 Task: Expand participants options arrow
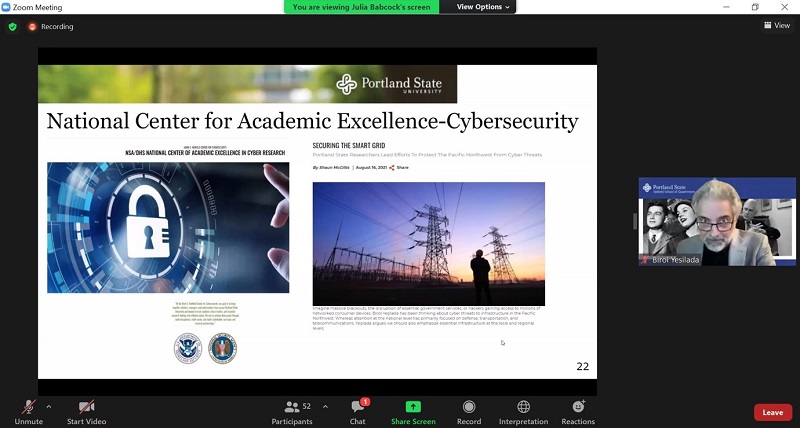(x=326, y=407)
